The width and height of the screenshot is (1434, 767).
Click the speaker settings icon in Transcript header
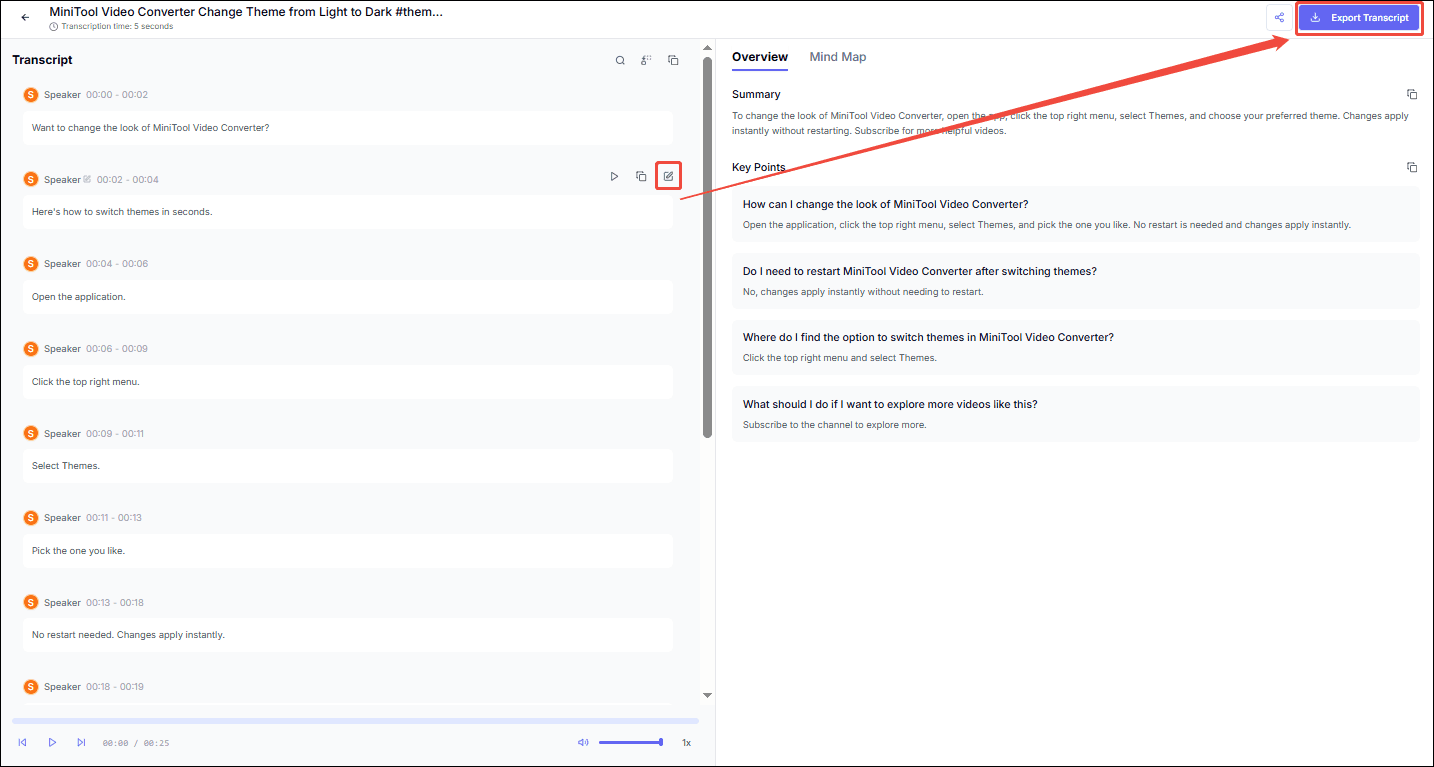coord(646,60)
